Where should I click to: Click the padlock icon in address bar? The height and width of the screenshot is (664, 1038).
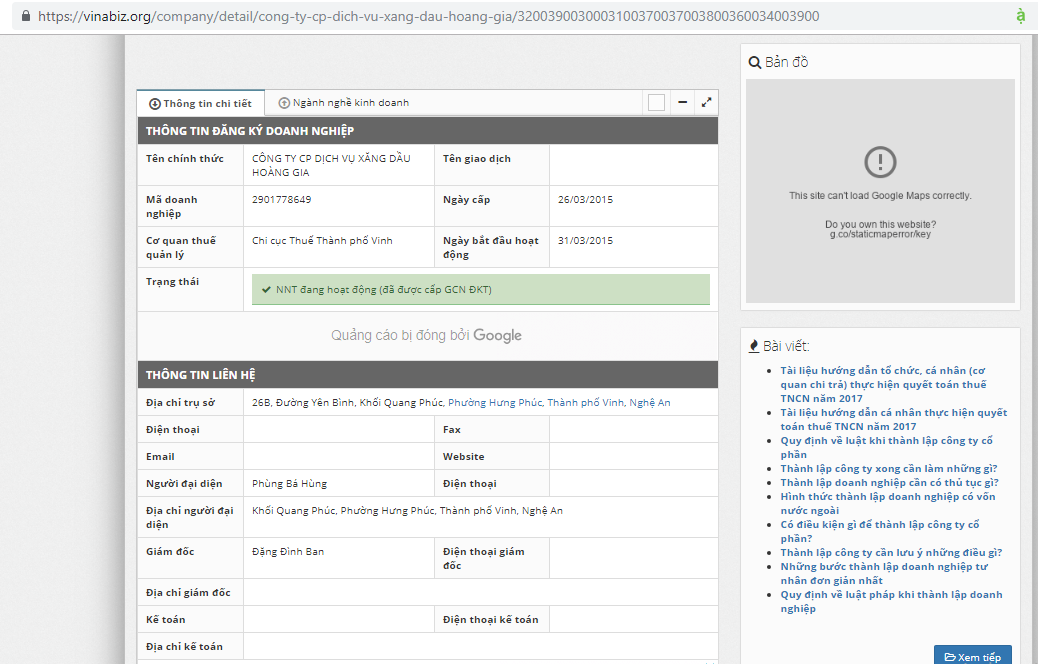(x=26, y=16)
